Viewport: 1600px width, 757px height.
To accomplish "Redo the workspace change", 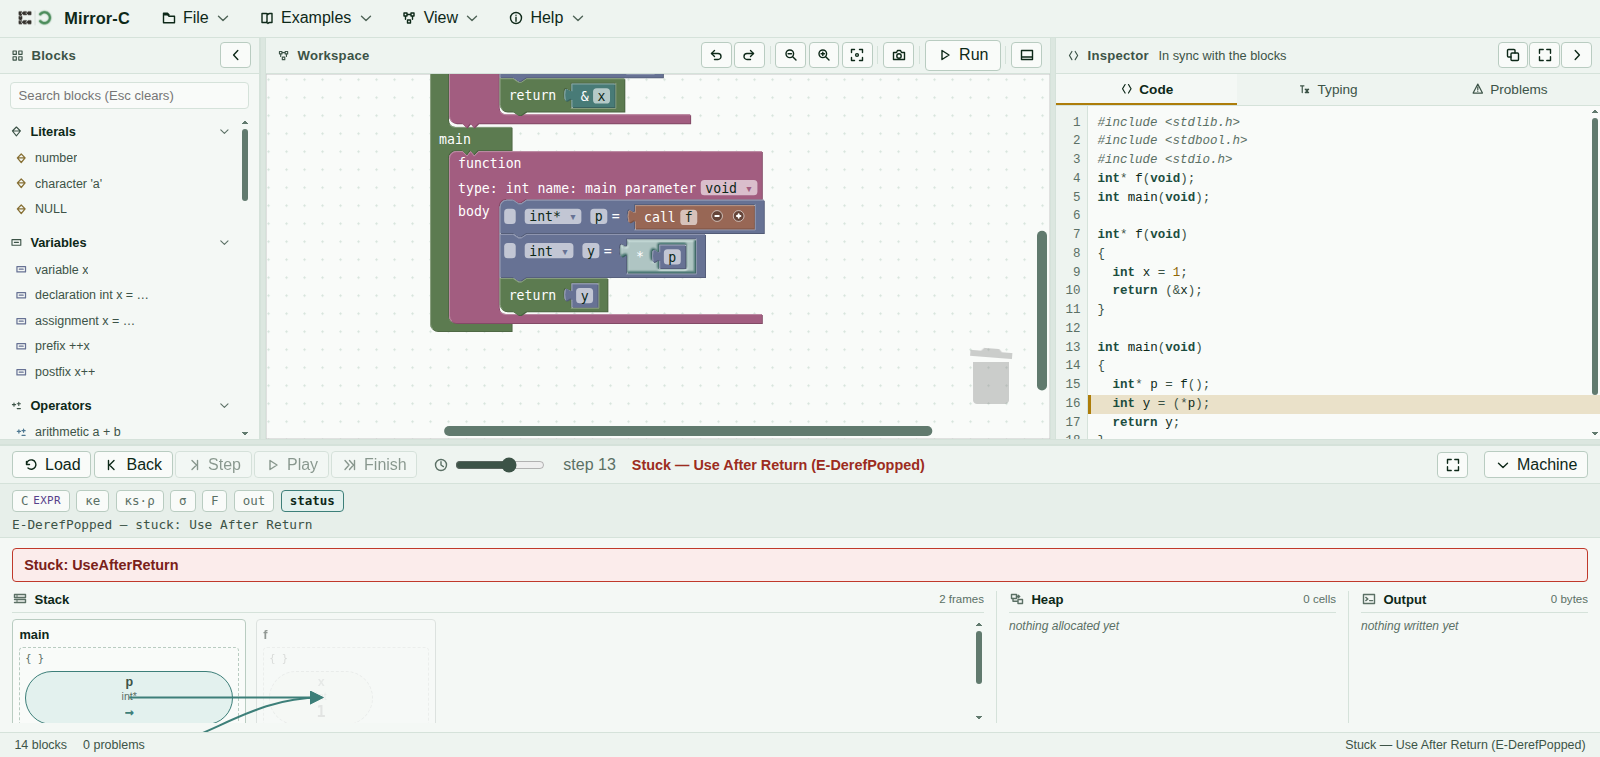I will pyautogui.click(x=749, y=55).
